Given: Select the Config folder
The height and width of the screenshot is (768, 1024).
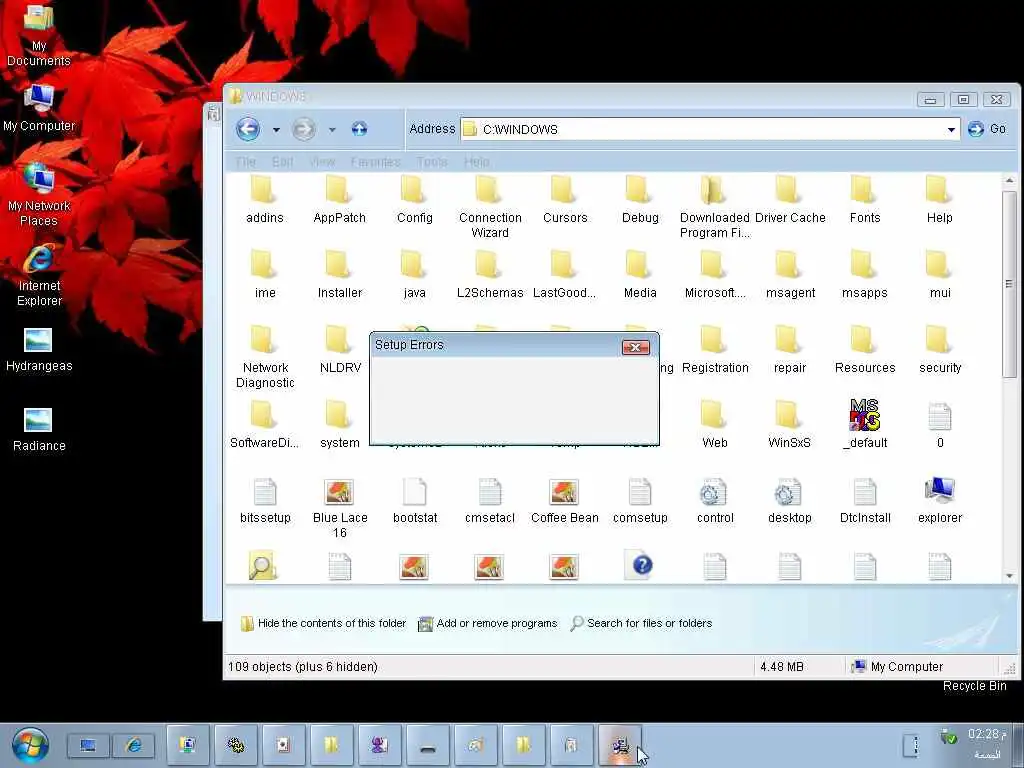Looking at the screenshot, I should pyautogui.click(x=415, y=200).
